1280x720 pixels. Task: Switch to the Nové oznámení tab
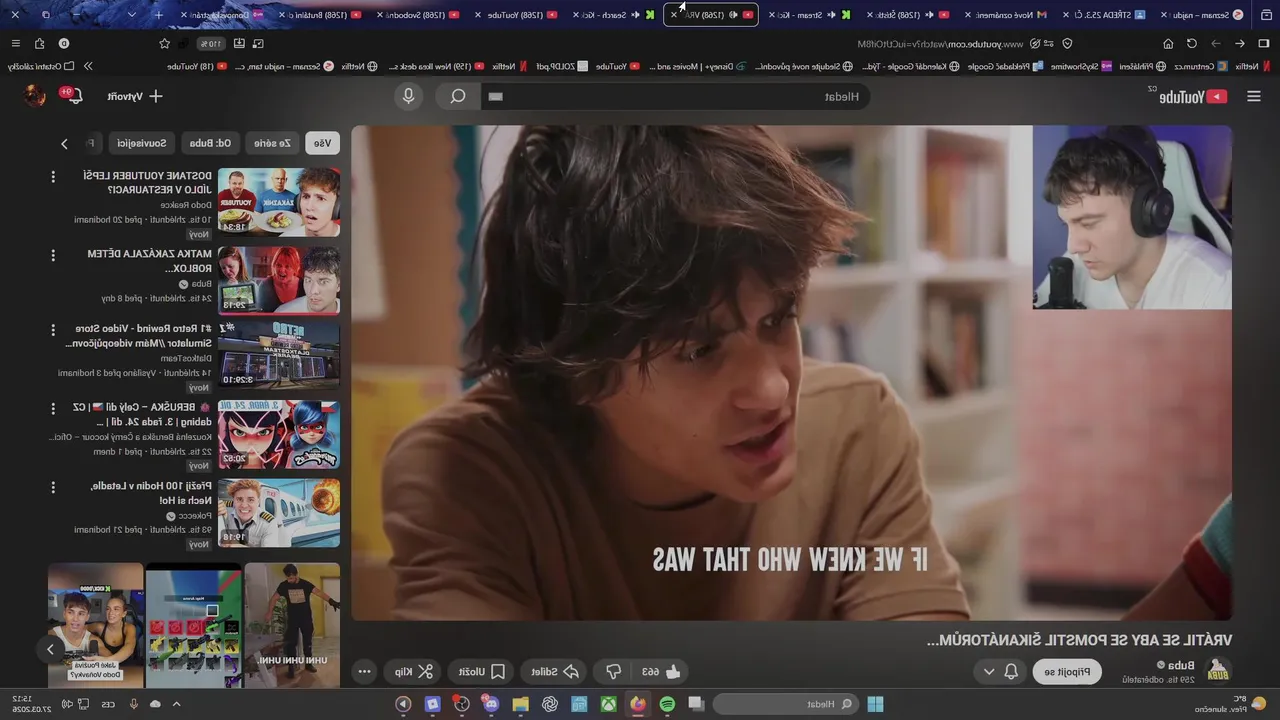tap(1006, 15)
